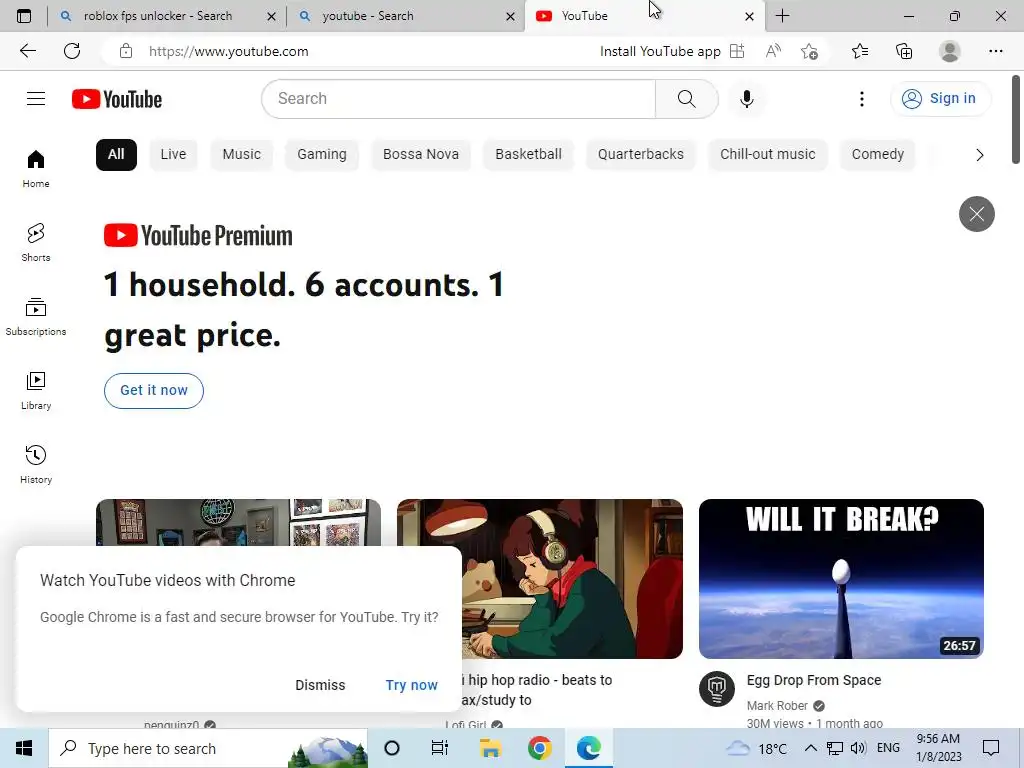Launch Google Chrome from taskbar
The image size is (1024, 768).
(539, 748)
